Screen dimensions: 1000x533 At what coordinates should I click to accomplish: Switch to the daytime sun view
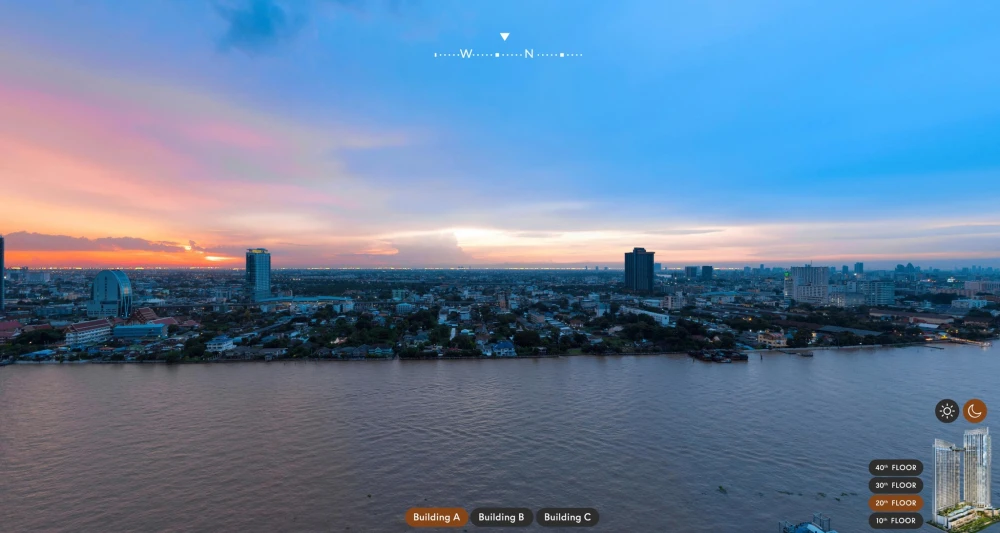(947, 411)
